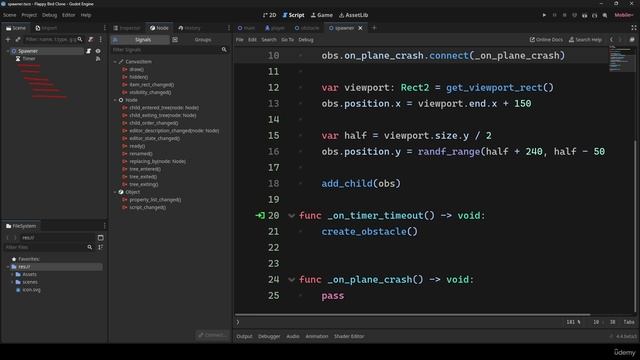
Task: Make script editor floating window icon
Action: pos(632,40)
